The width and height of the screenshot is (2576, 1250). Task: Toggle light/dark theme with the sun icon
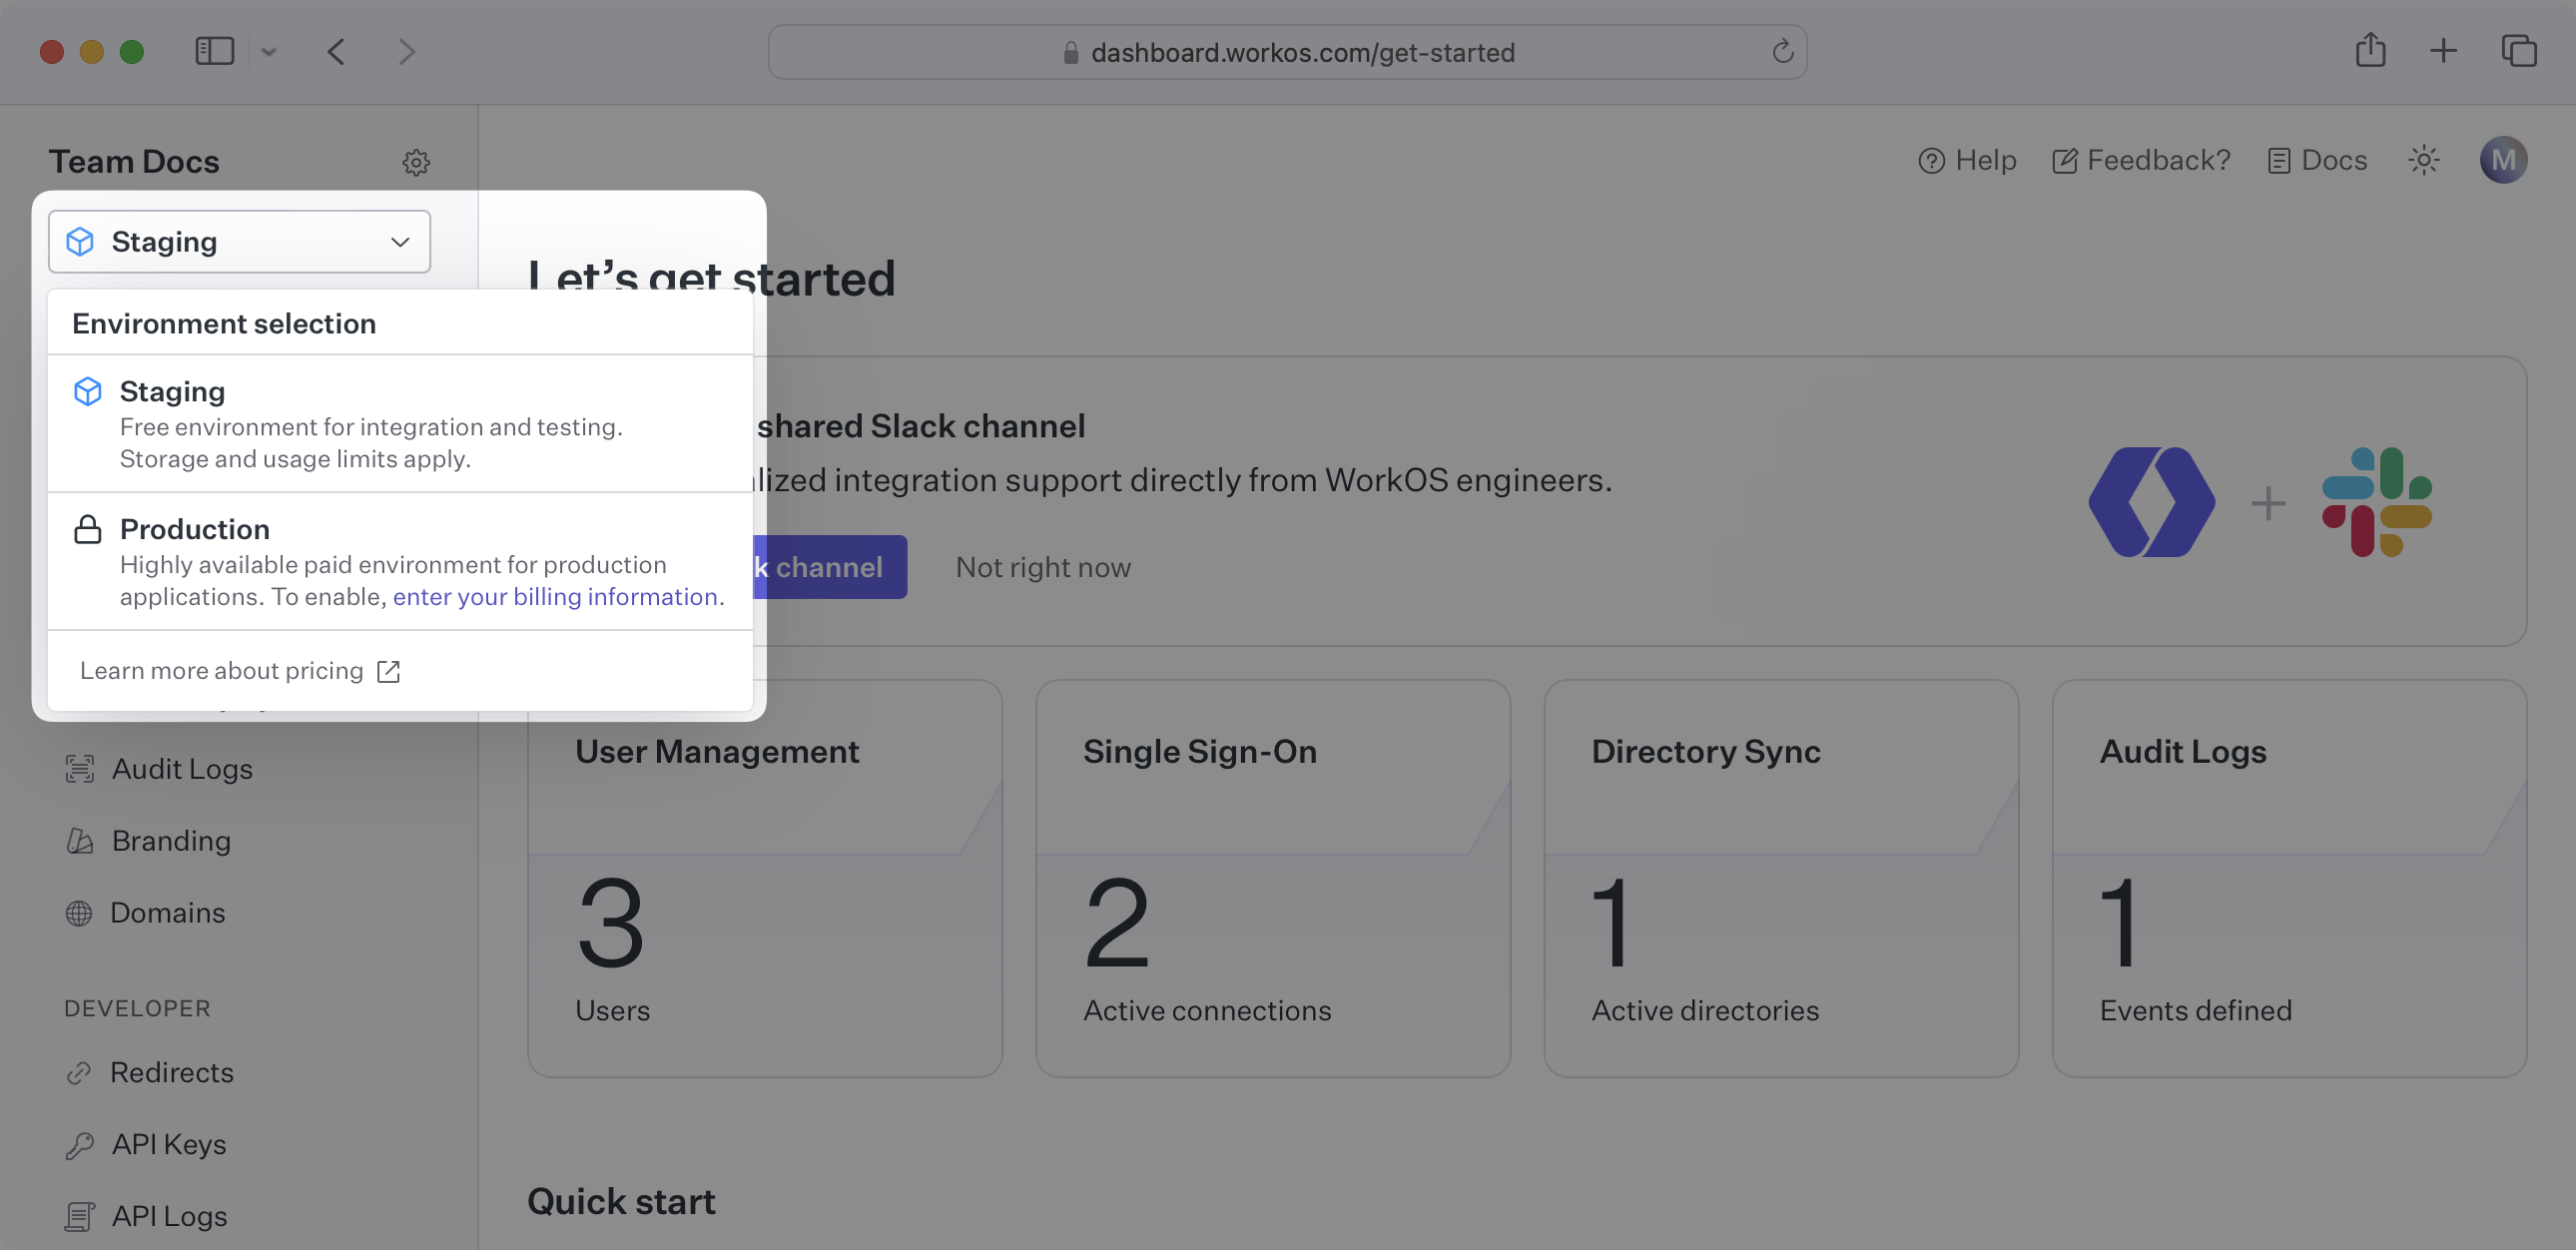2424,160
